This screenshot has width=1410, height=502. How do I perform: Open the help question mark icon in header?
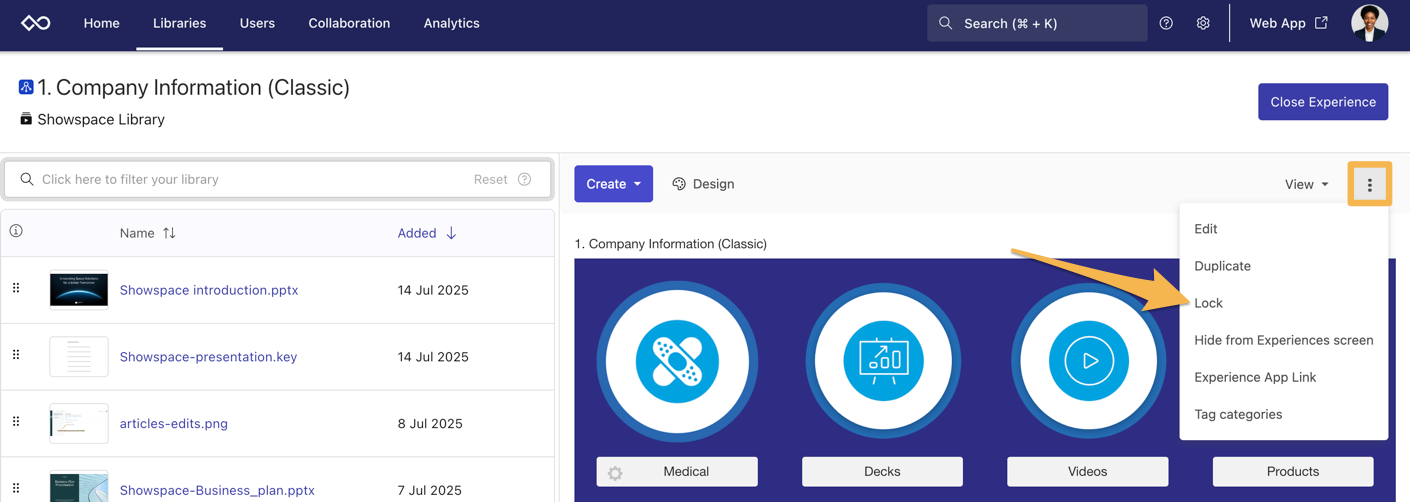(1166, 23)
